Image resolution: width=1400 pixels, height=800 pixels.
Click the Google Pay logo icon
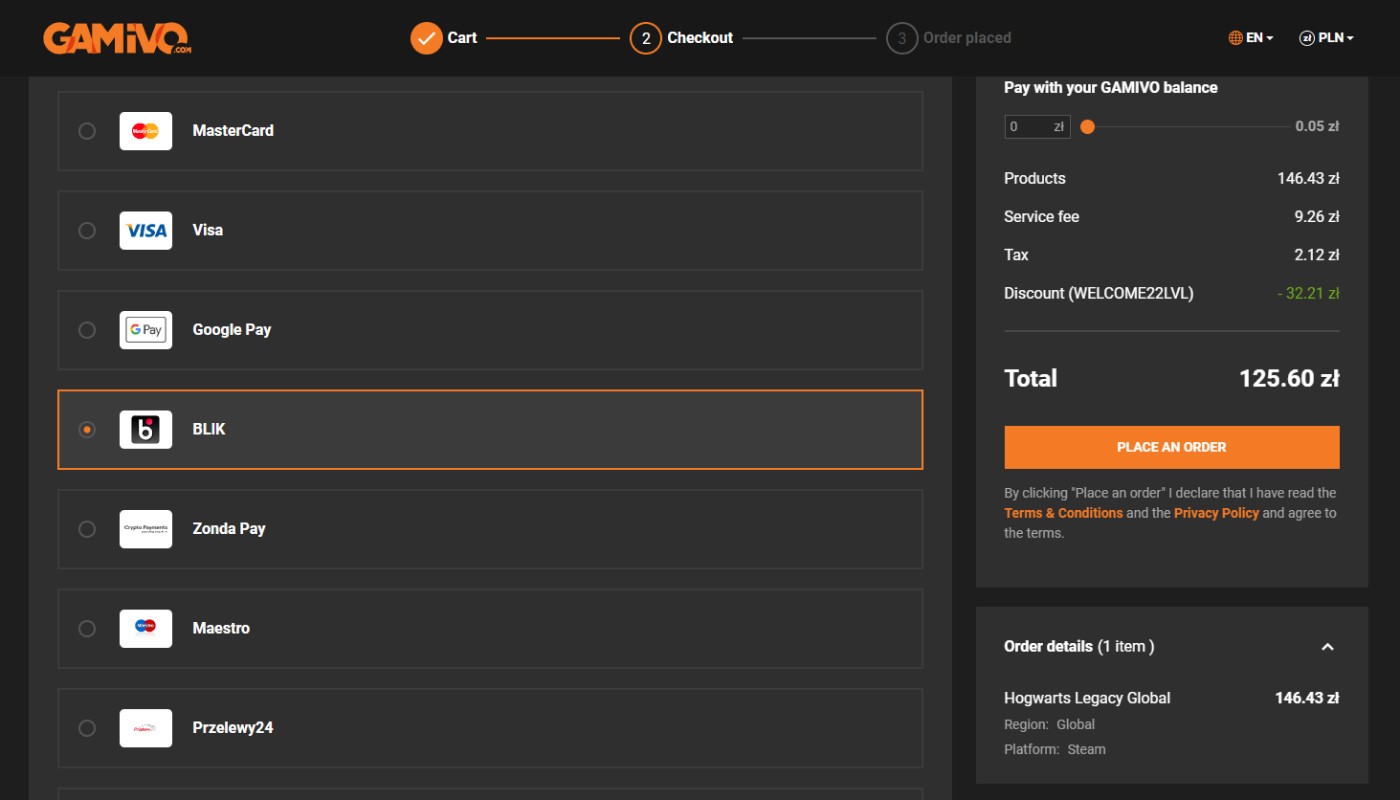[x=146, y=330]
